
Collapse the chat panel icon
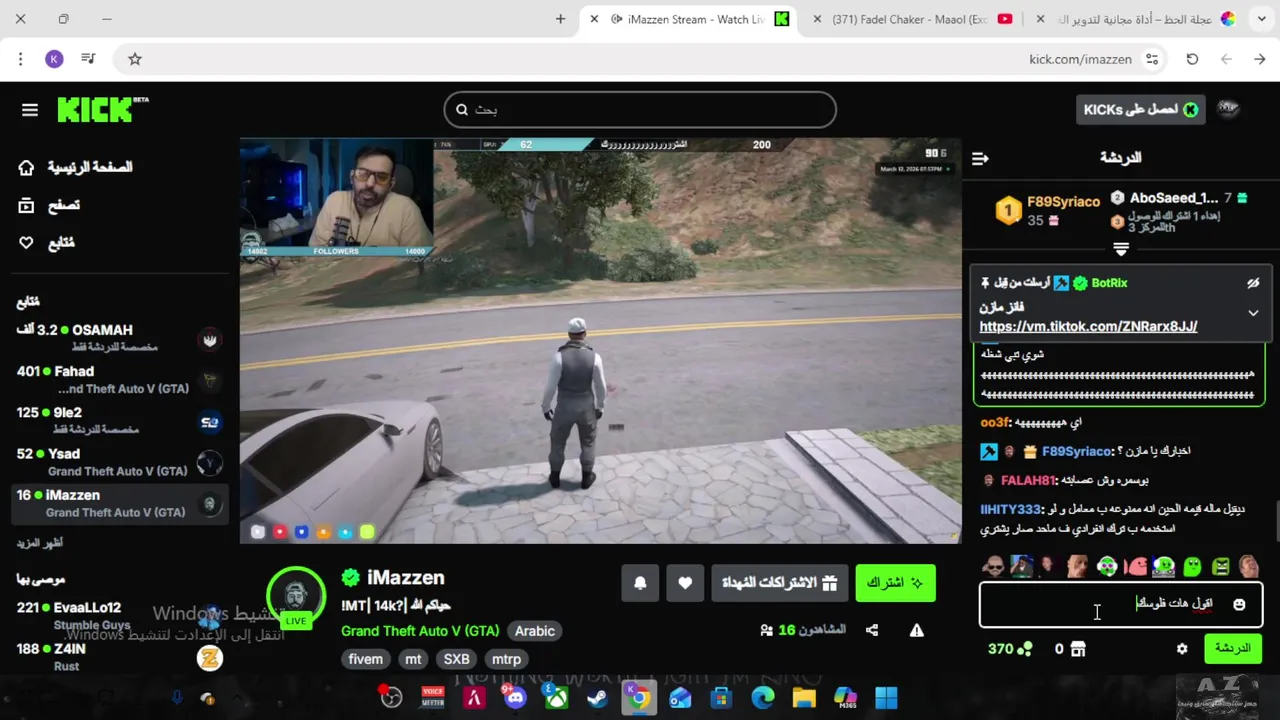tap(980, 158)
